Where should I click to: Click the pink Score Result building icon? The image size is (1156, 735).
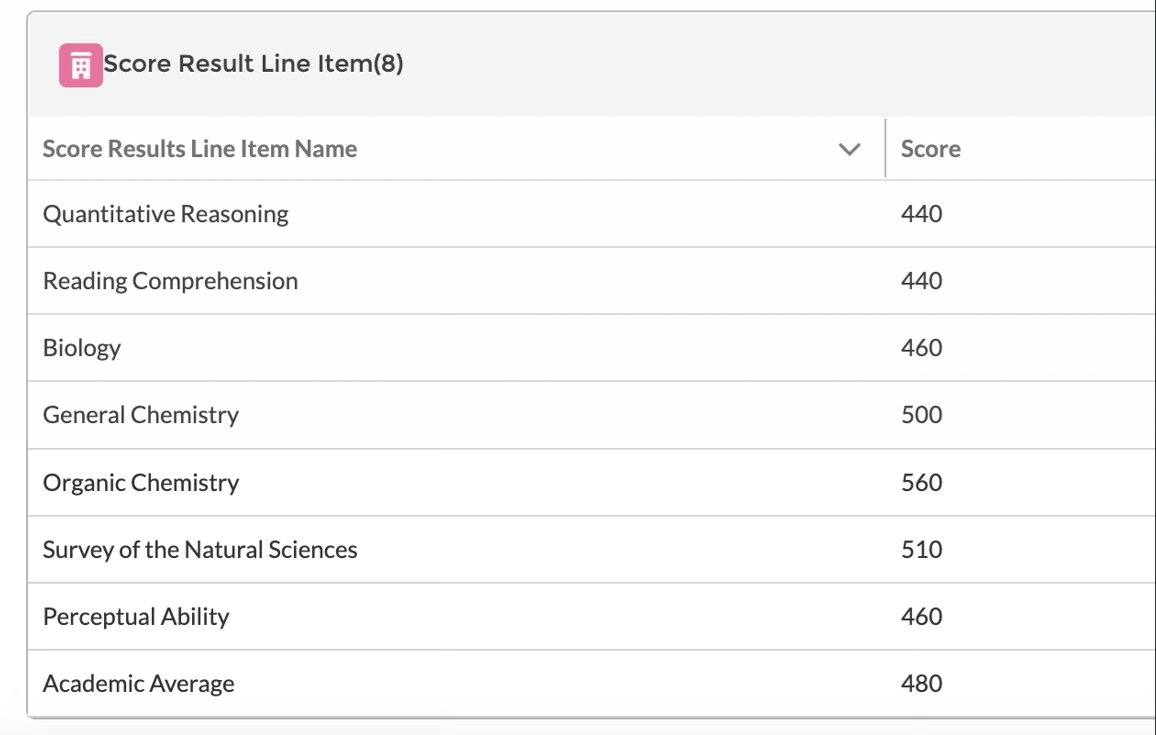pos(80,65)
